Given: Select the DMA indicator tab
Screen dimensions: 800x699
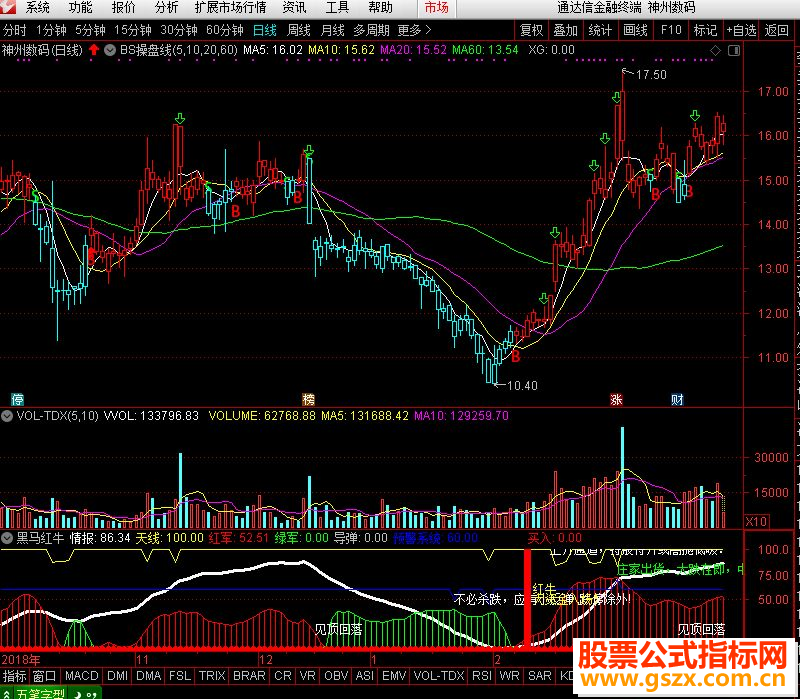Looking at the screenshot, I should (x=149, y=676).
